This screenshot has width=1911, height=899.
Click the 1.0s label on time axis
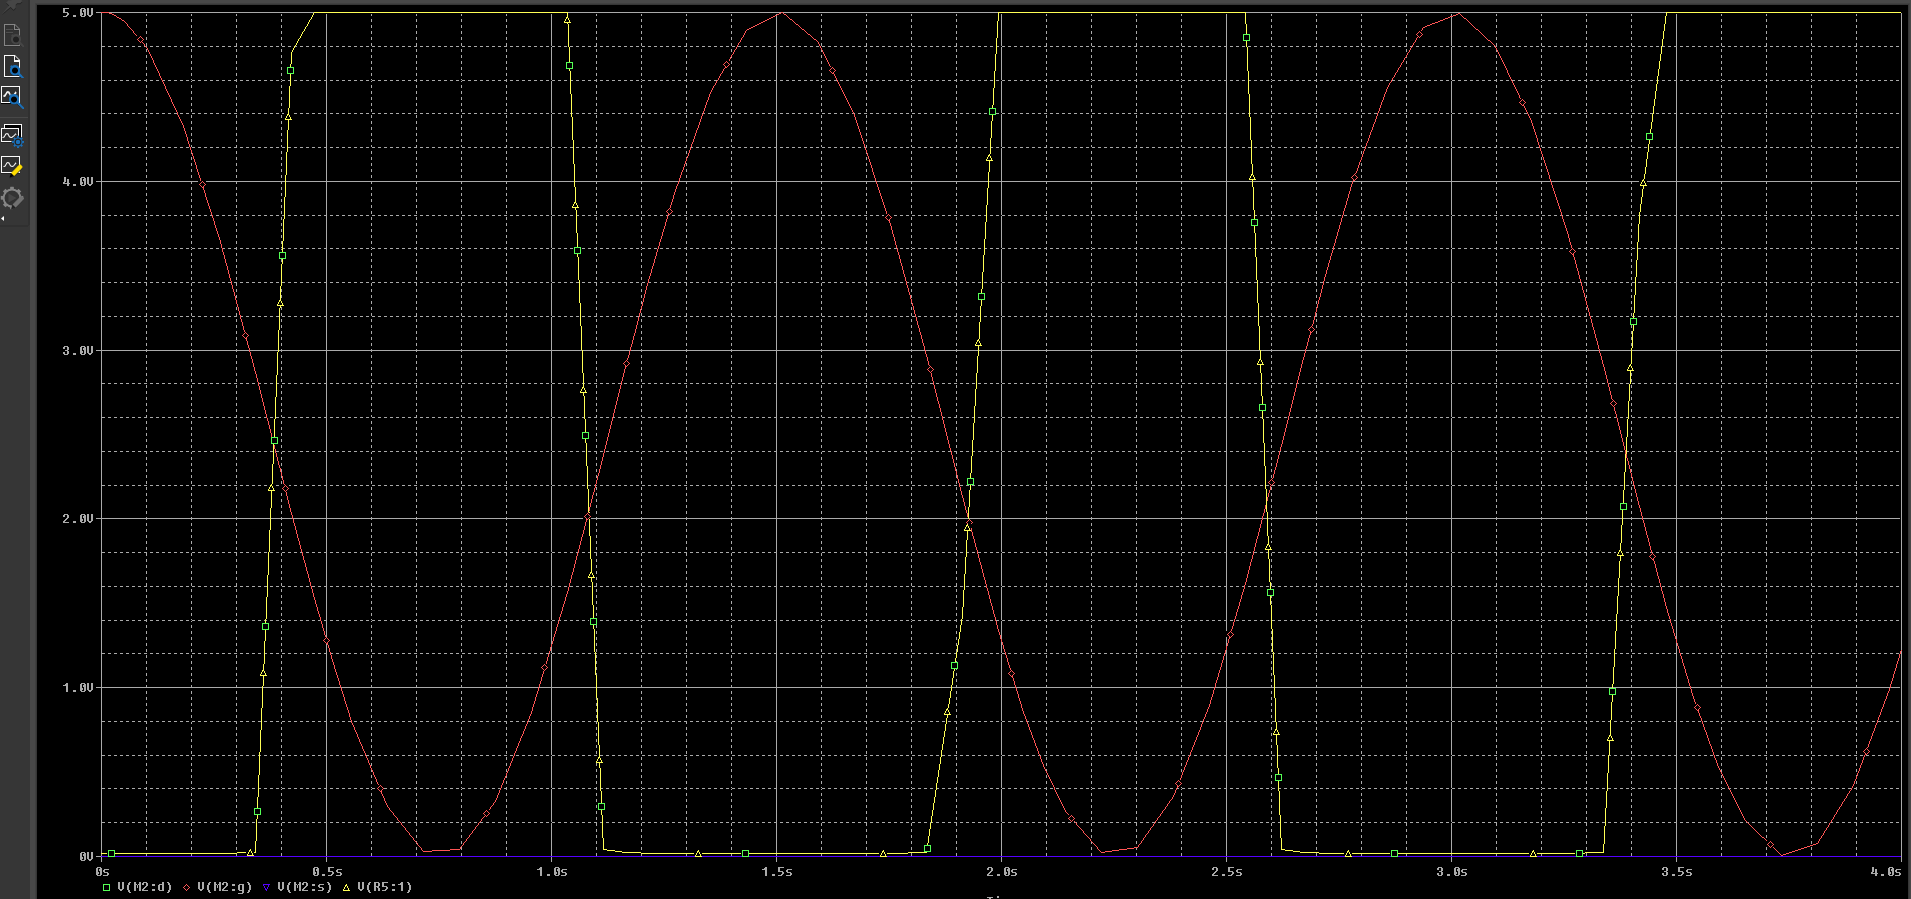(x=552, y=872)
